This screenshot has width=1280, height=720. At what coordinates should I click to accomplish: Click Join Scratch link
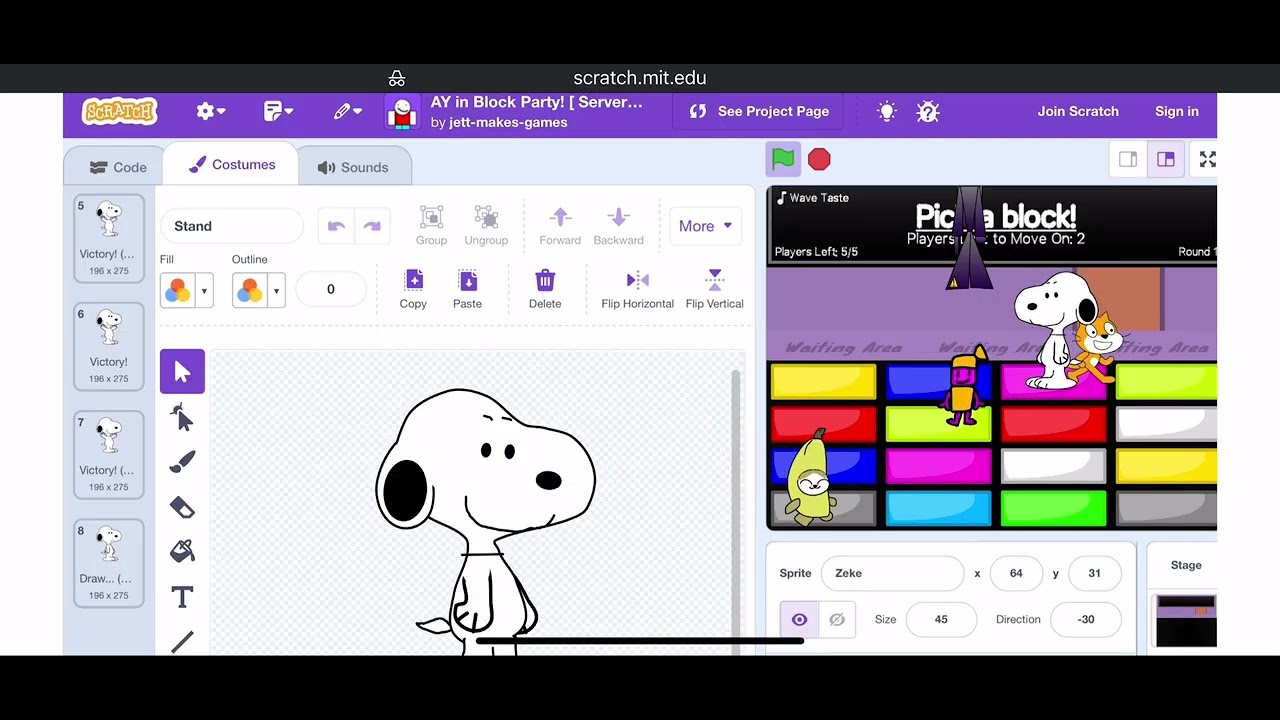(1078, 111)
